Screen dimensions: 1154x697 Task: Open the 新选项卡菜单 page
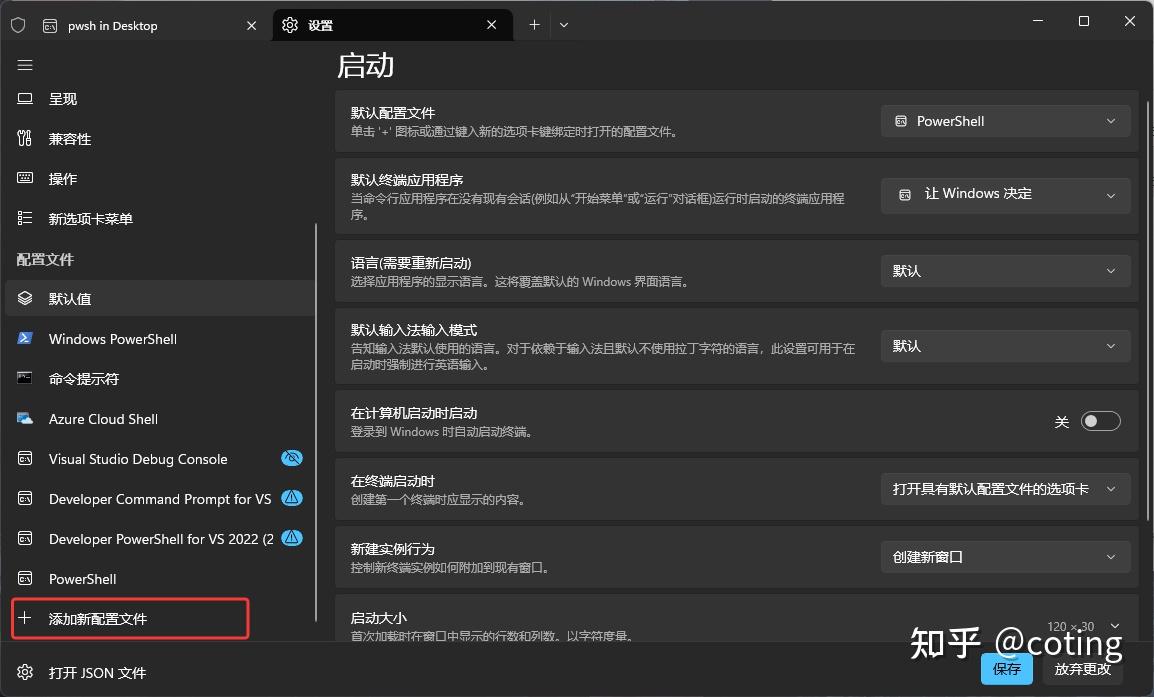click(x=160, y=219)
